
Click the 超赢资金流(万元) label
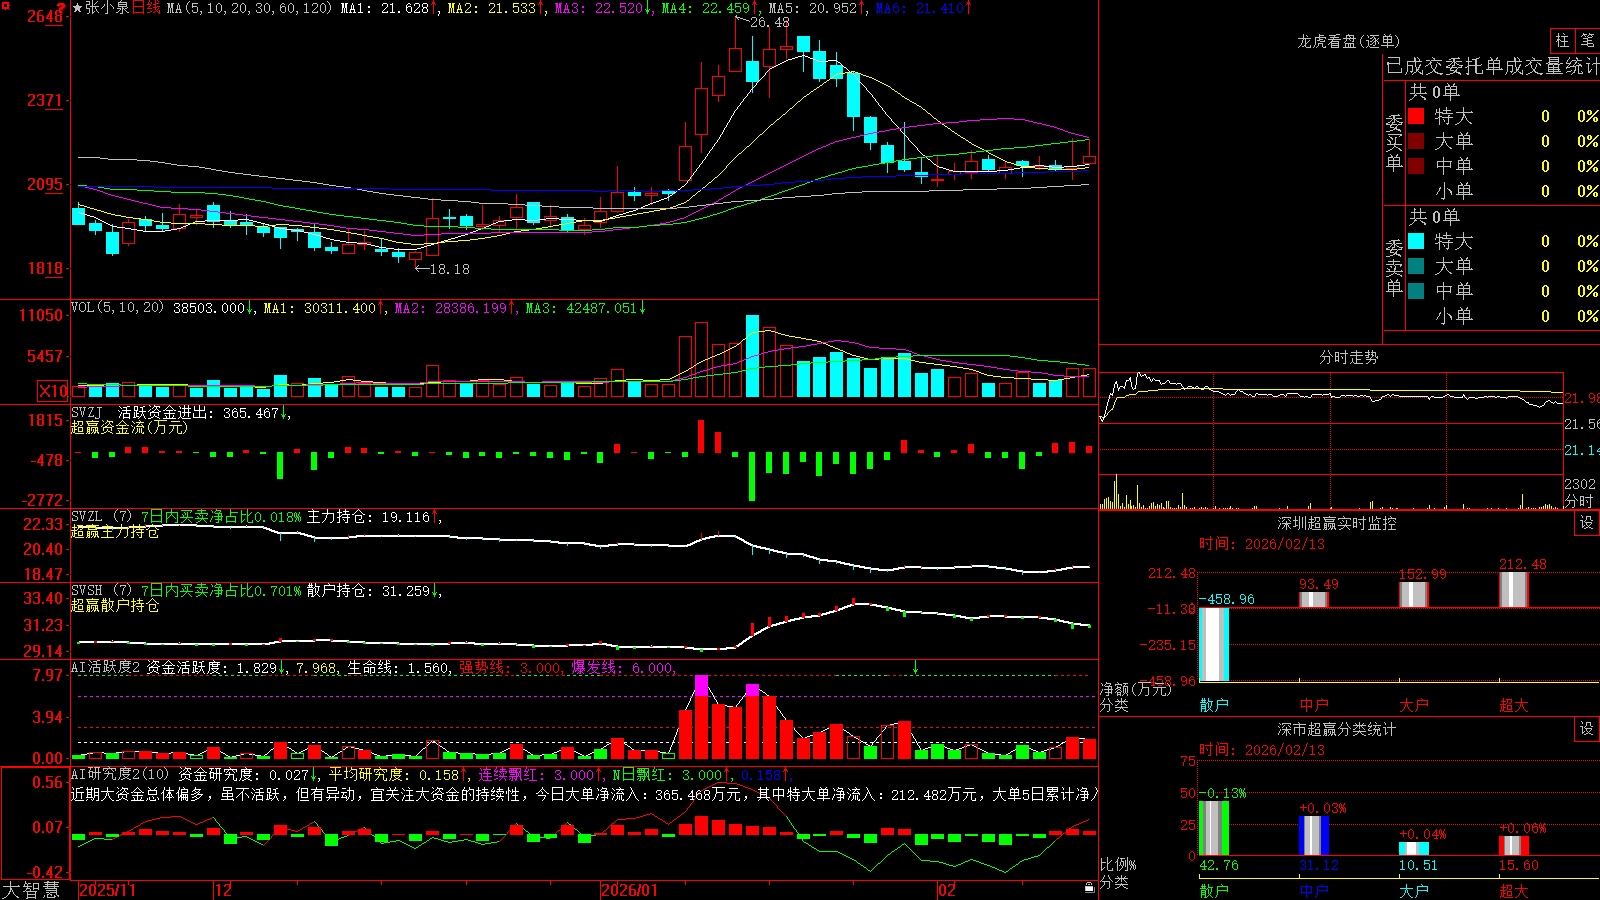click(129, 427)
